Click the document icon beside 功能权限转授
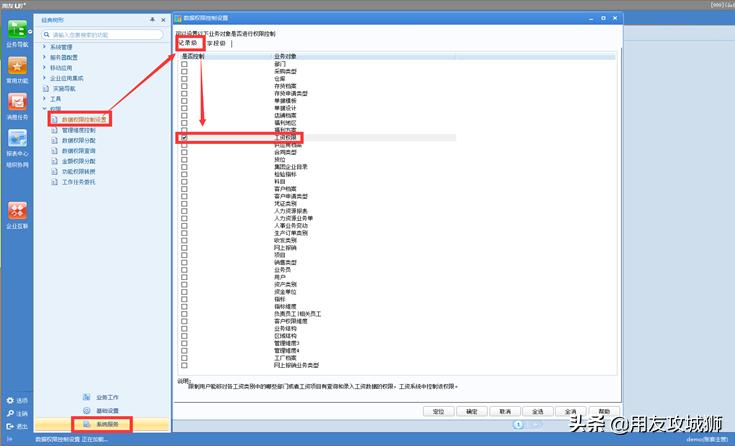 pyautogui.click(x=55, y=171)
